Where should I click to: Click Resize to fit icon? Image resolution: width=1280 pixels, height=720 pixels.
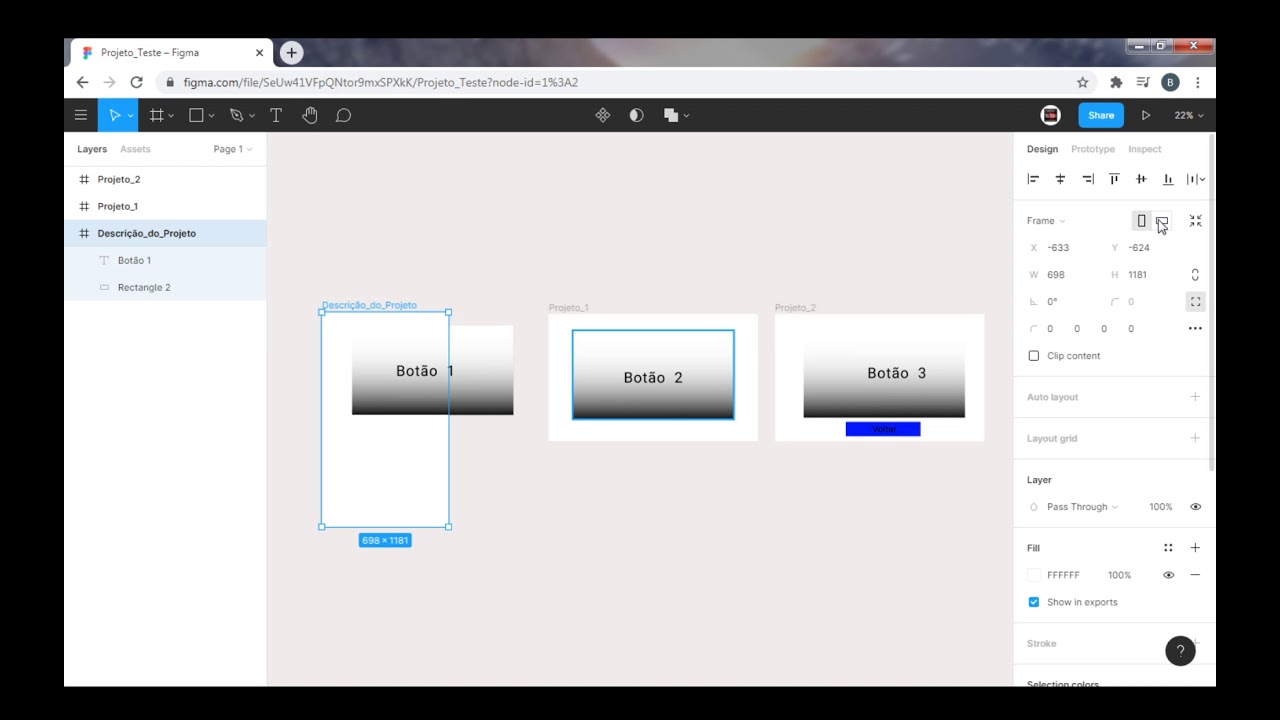1195,221
